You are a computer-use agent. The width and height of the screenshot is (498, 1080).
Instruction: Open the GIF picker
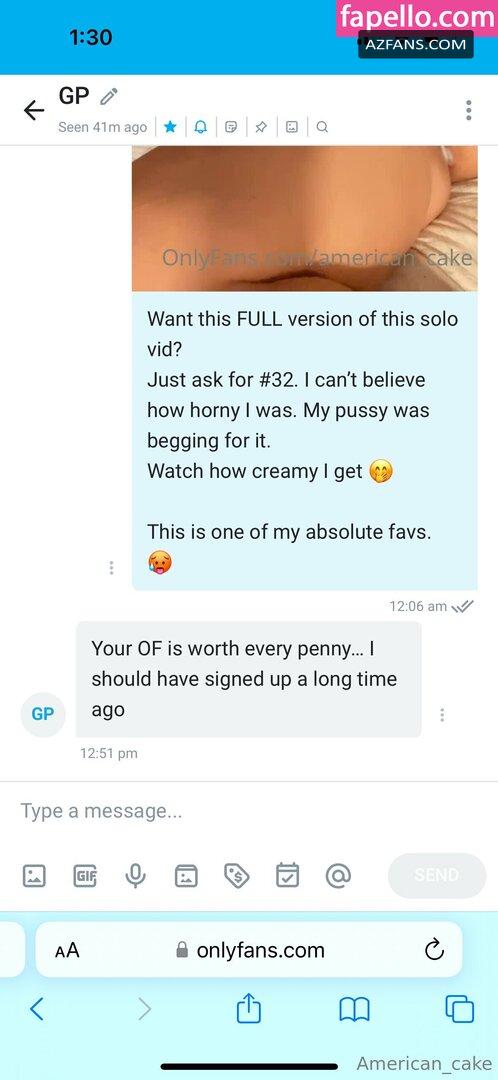[x=85, y=875]
